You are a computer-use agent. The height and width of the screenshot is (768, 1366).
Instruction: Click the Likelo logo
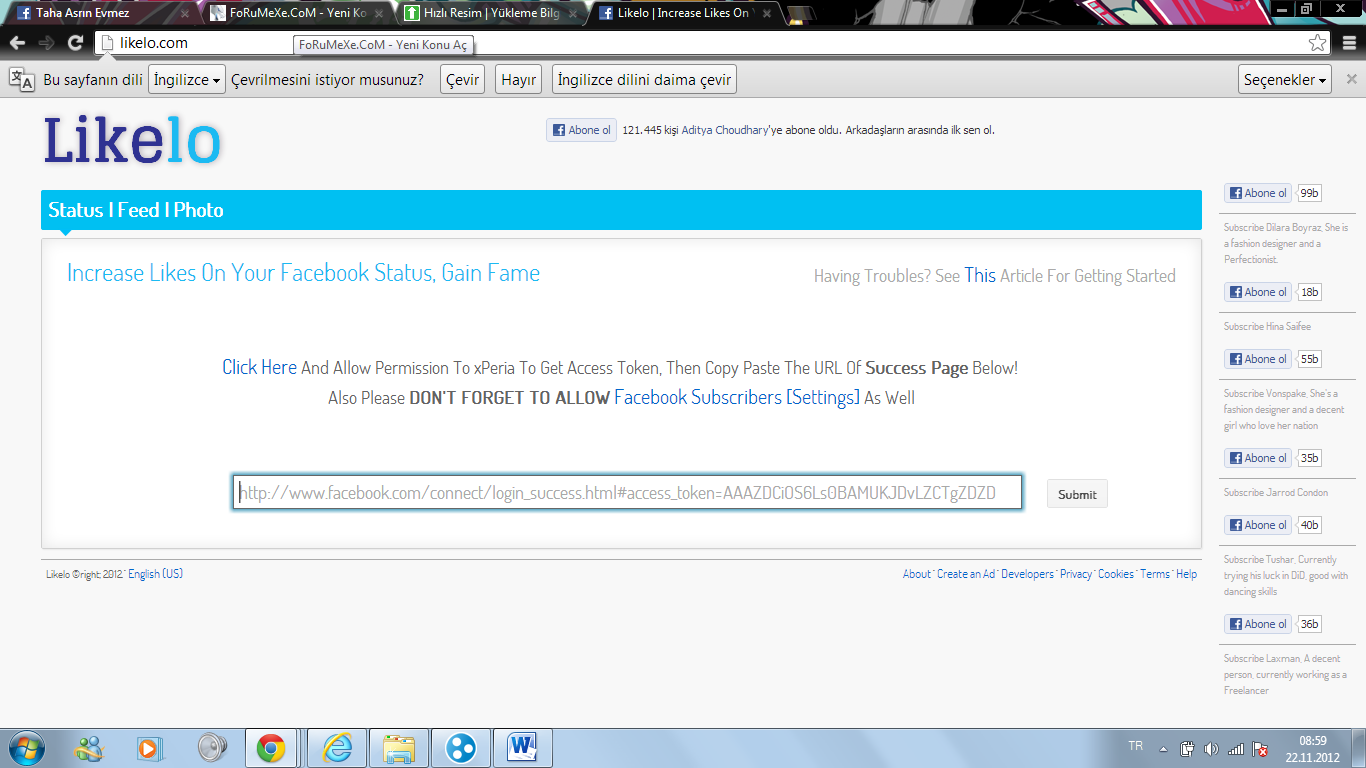point(131,140)
